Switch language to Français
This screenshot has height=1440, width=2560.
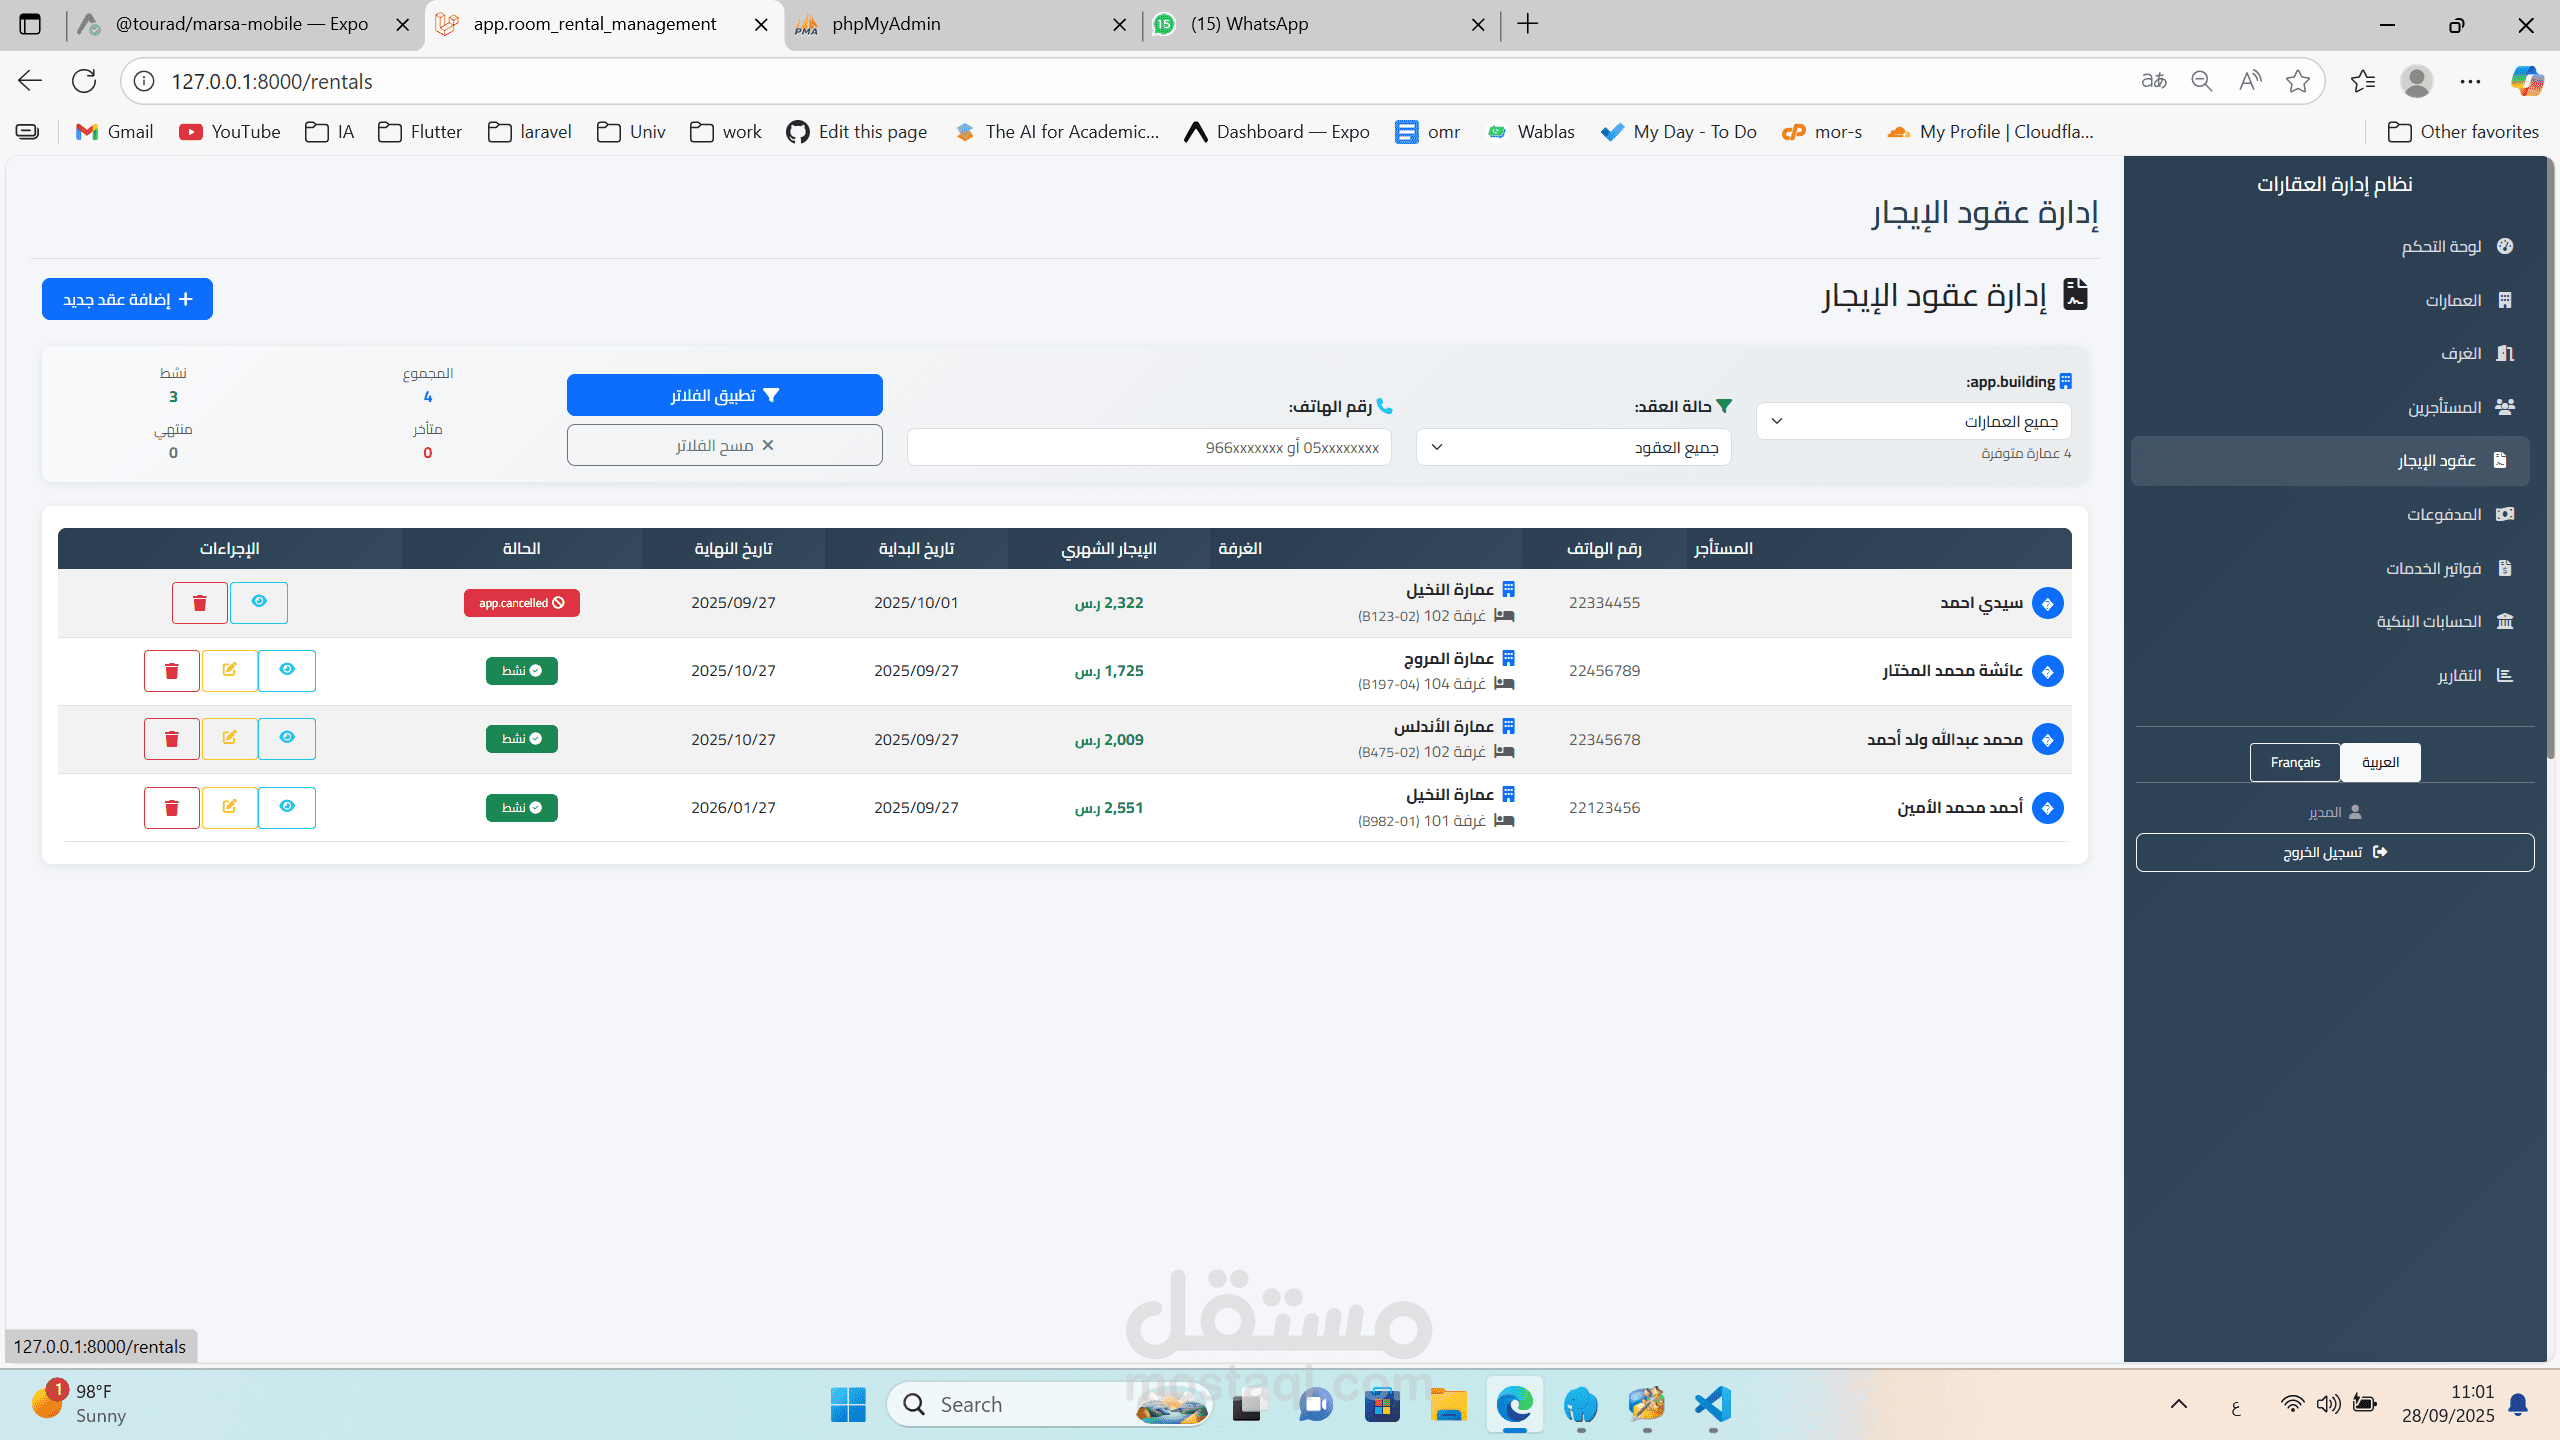click(2294, 762)
